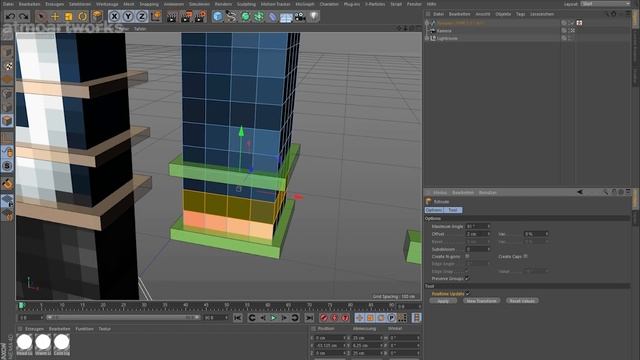This screenshot has width=640, height=360.
Task: Select the third material white sphere
Action: coord(62,342)
